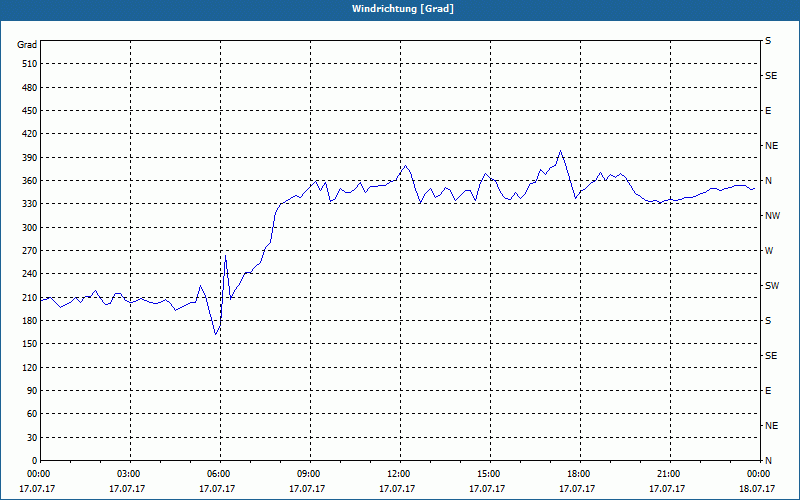Select the 450 y-axis tick label
800x500 pixels.
(30, 111)
